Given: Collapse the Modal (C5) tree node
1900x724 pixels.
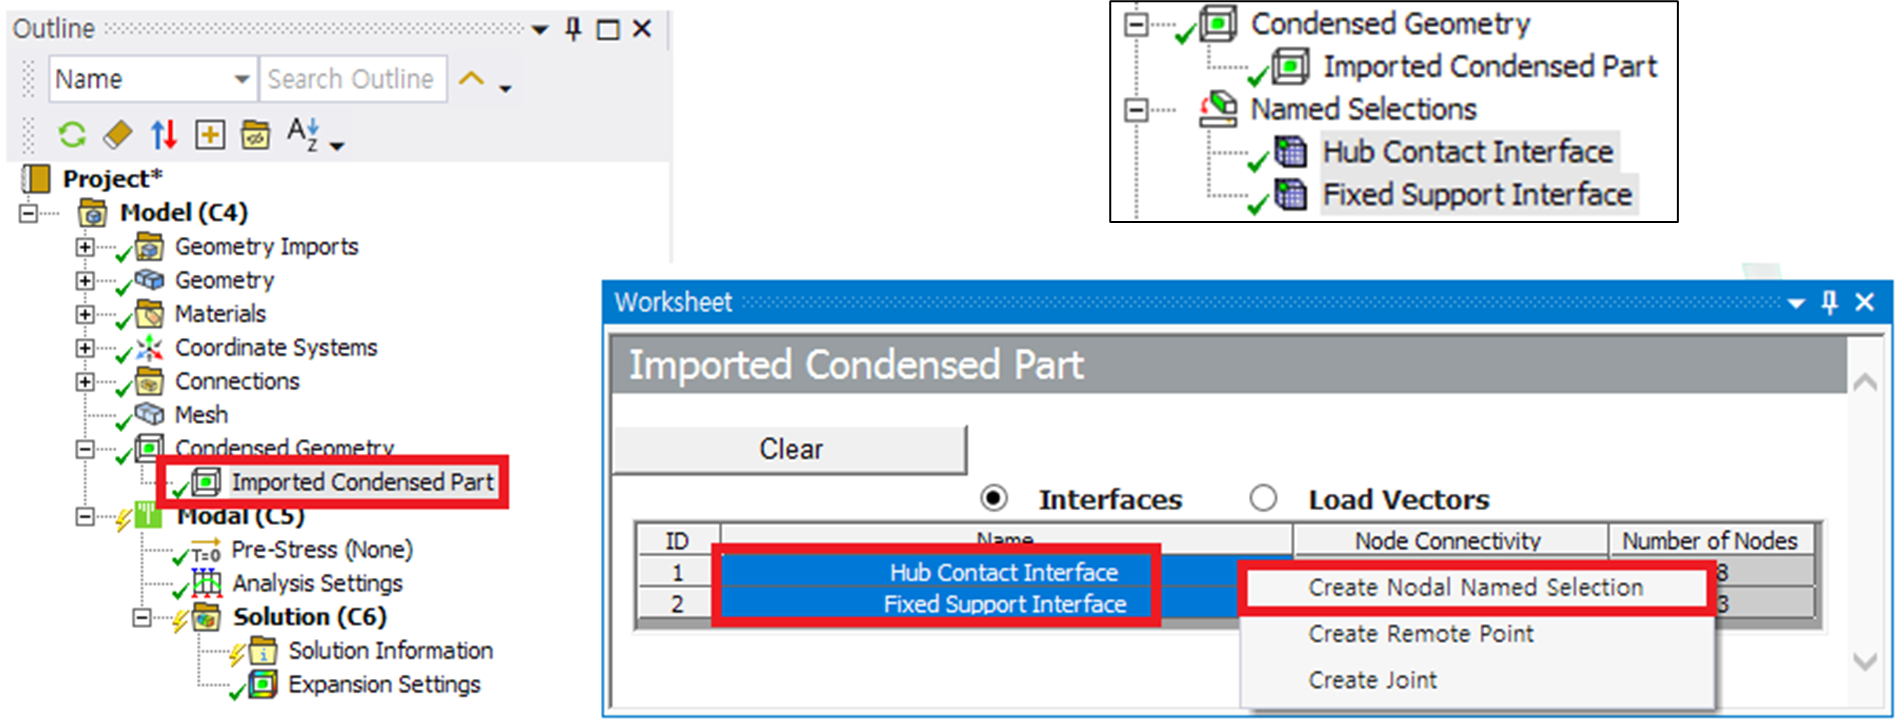Looking at the screenshot, I should click(85, 517).
